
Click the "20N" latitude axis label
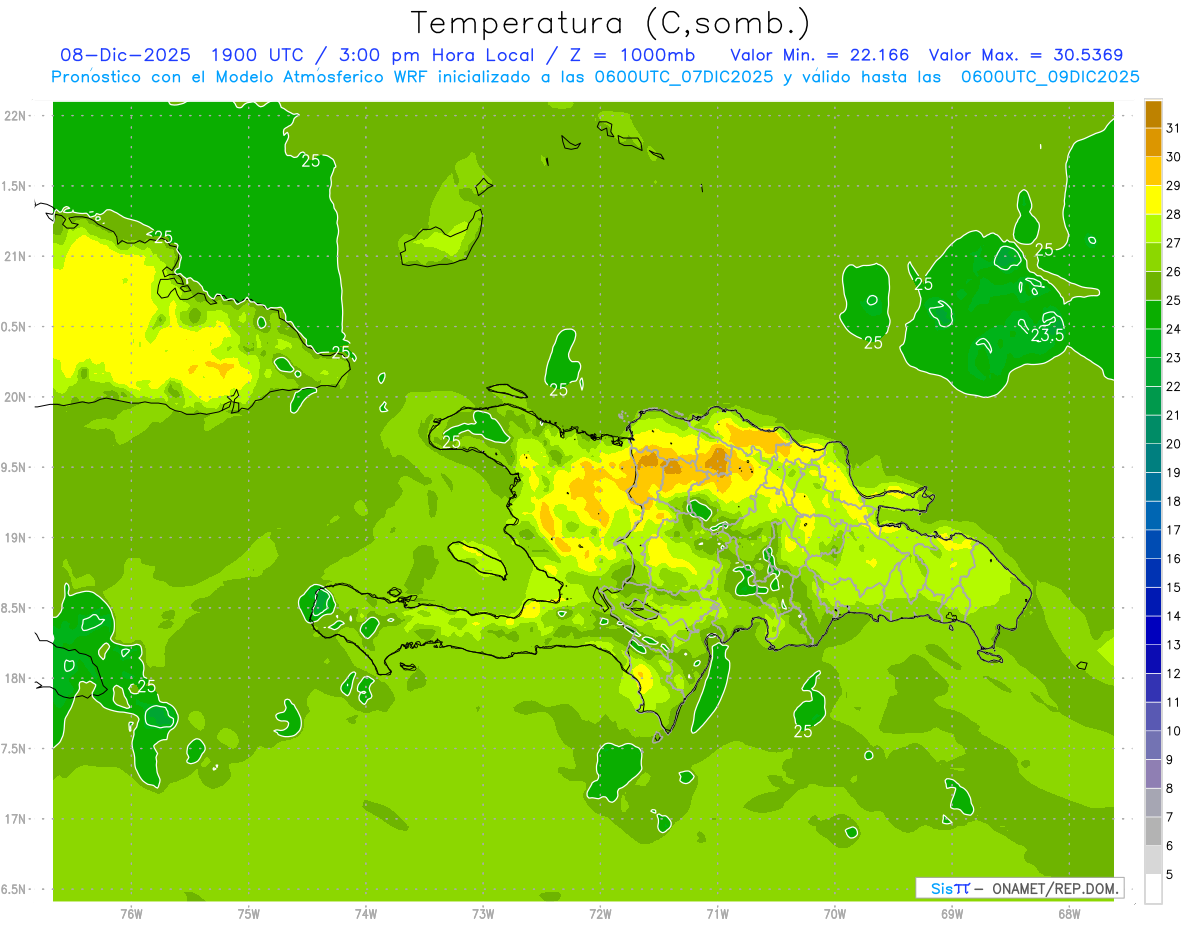[14, 397]
